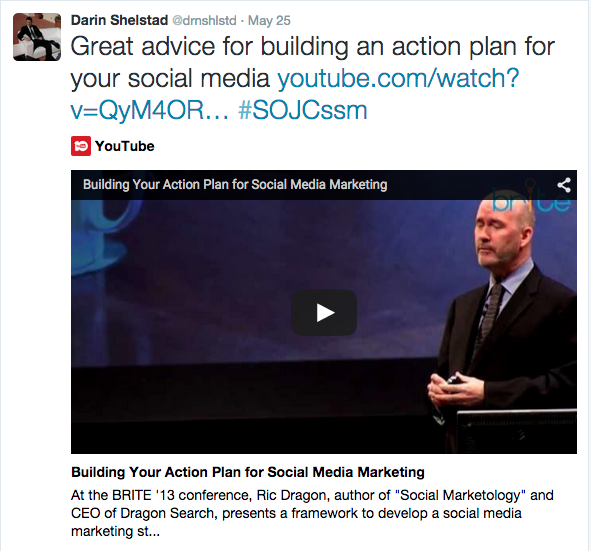Open Darin Shelstad's profile avatar

pos(37,37)
